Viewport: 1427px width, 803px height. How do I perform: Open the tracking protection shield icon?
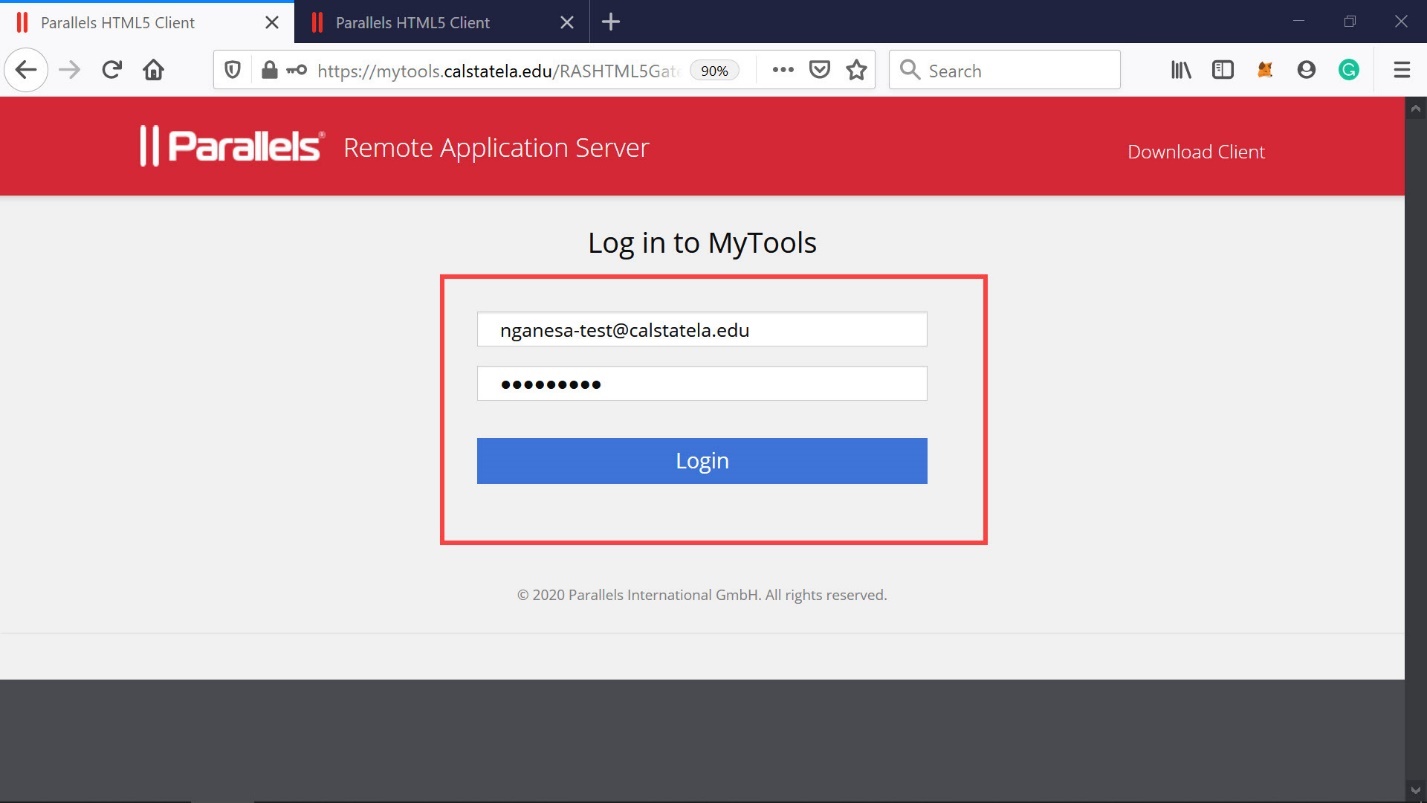click(233, 70)
